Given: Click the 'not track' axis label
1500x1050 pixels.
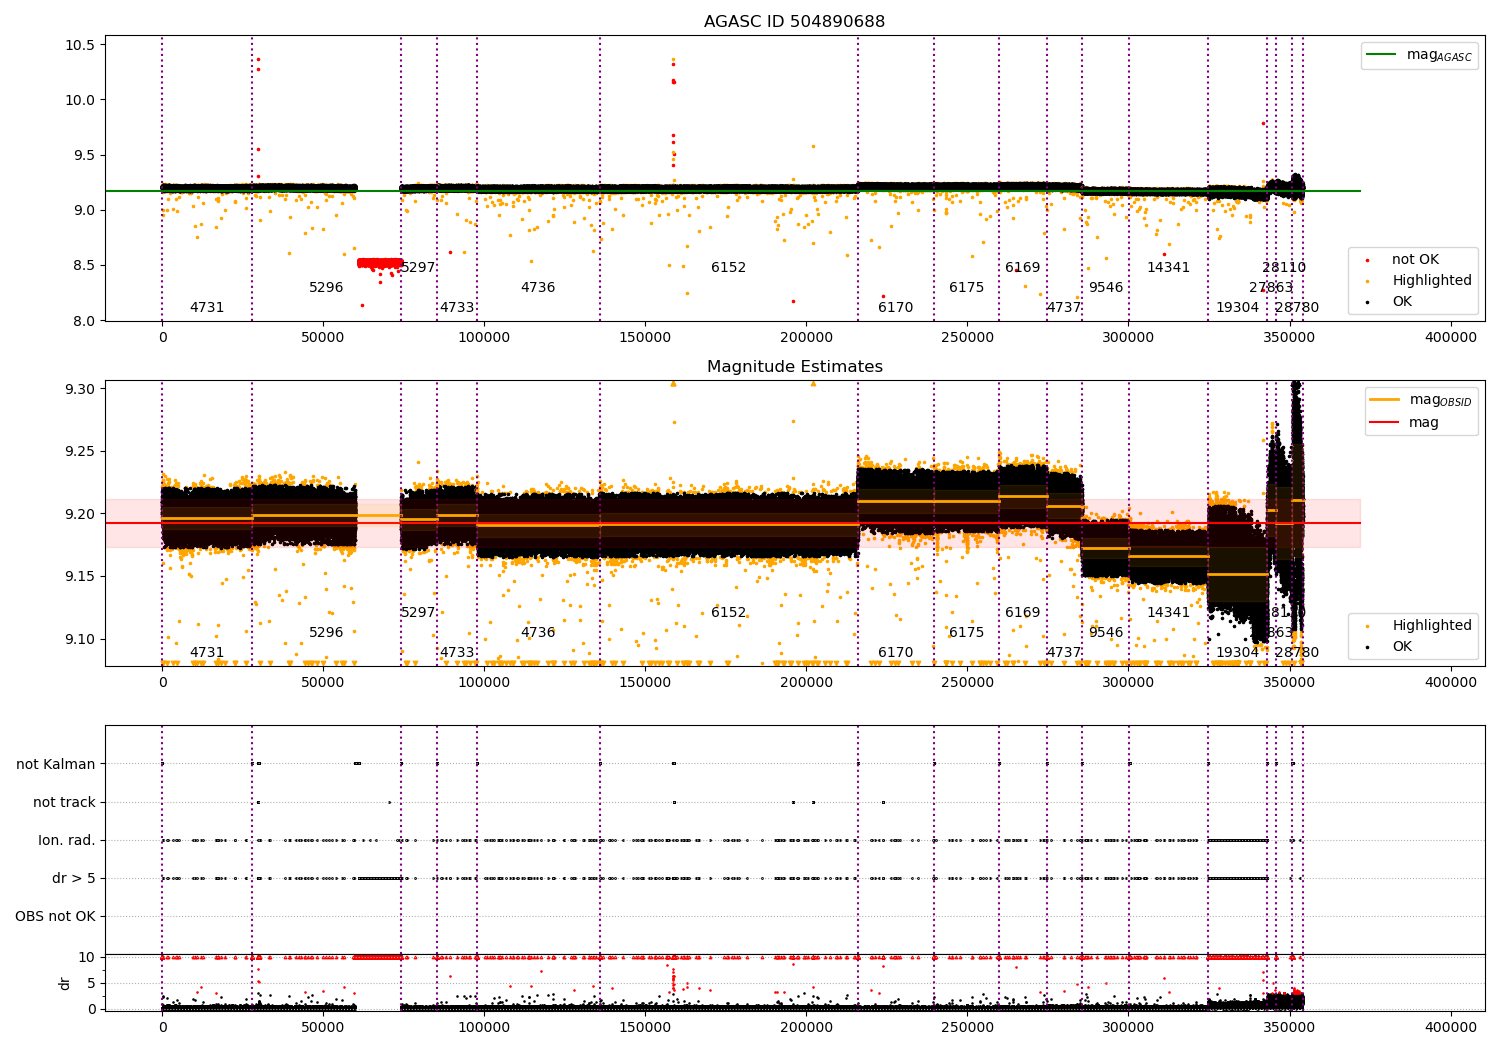Looking at the screenshot, I should point(64,802).
